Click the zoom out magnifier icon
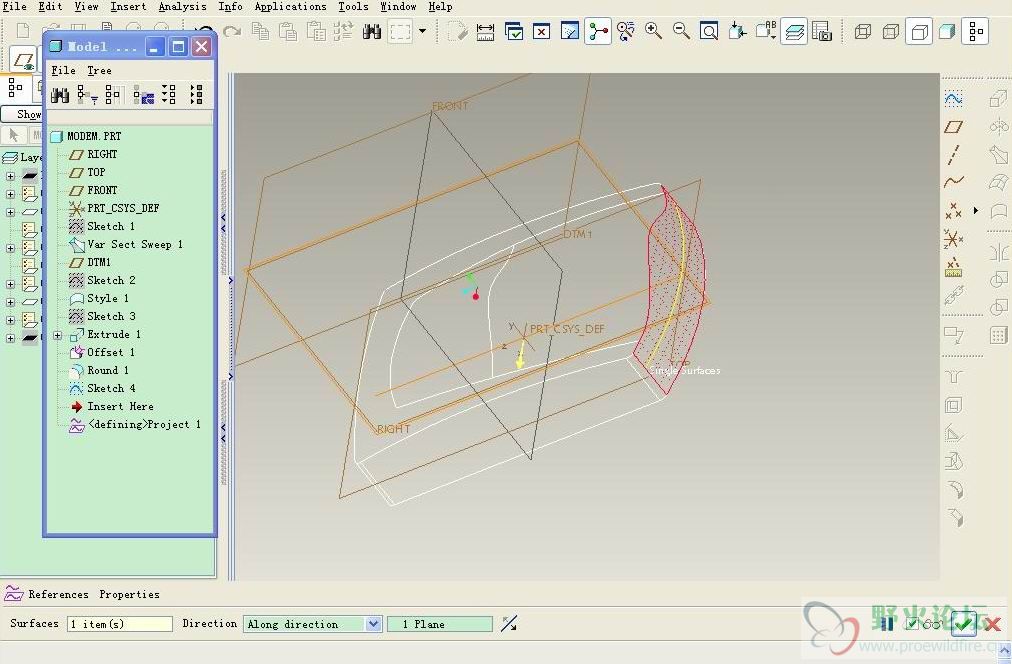The image size is (1012, 664). (681, 31)
